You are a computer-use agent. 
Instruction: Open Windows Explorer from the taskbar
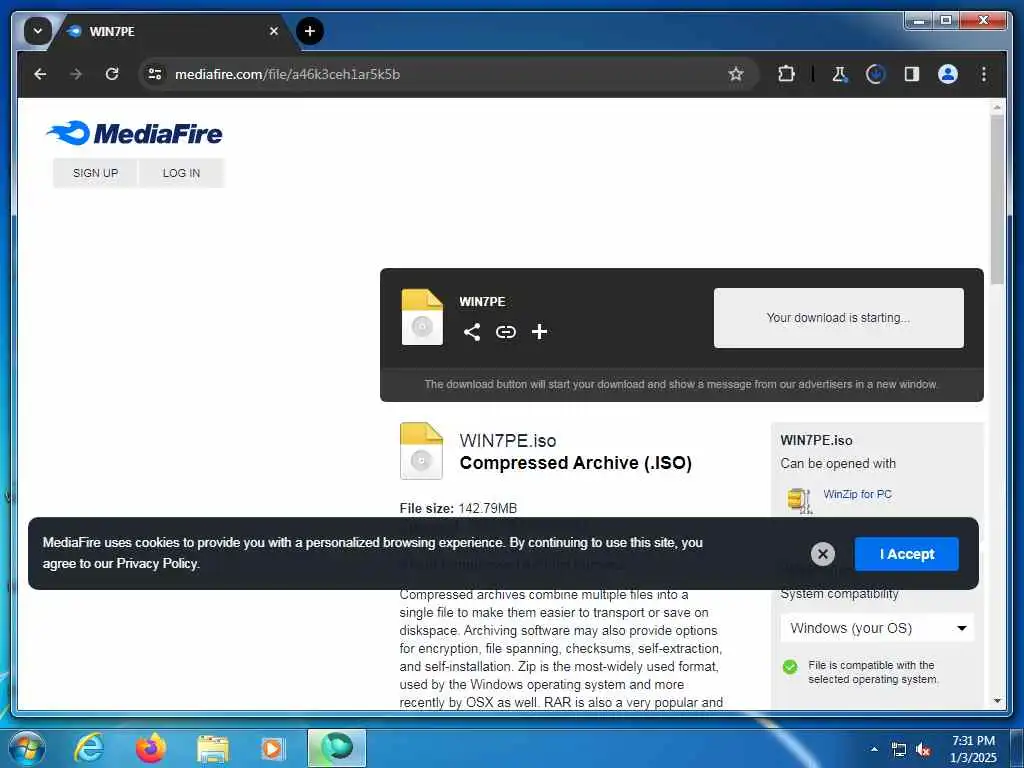click(x=212, y=748)
